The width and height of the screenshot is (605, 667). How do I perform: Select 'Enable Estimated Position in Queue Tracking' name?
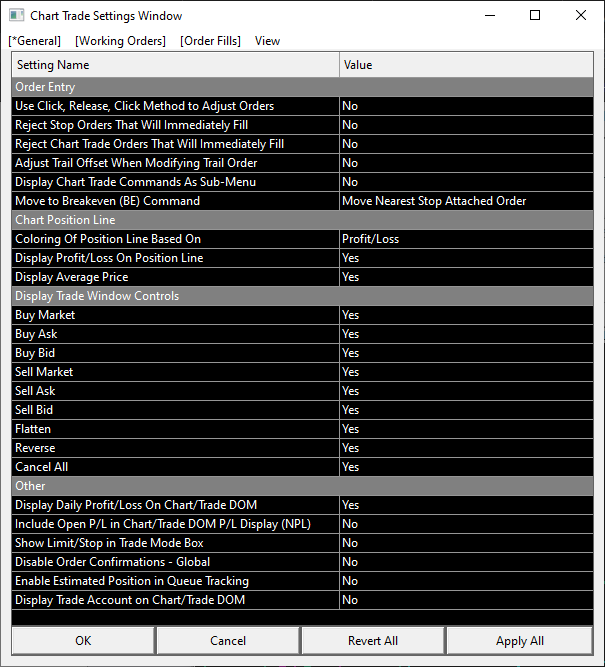[175, 581]
